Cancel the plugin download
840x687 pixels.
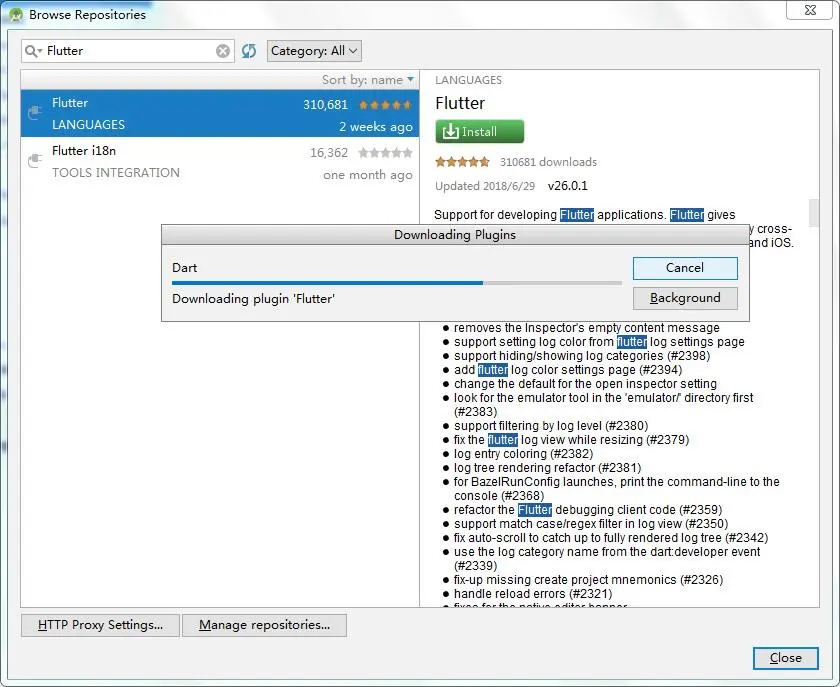(685, 268)
